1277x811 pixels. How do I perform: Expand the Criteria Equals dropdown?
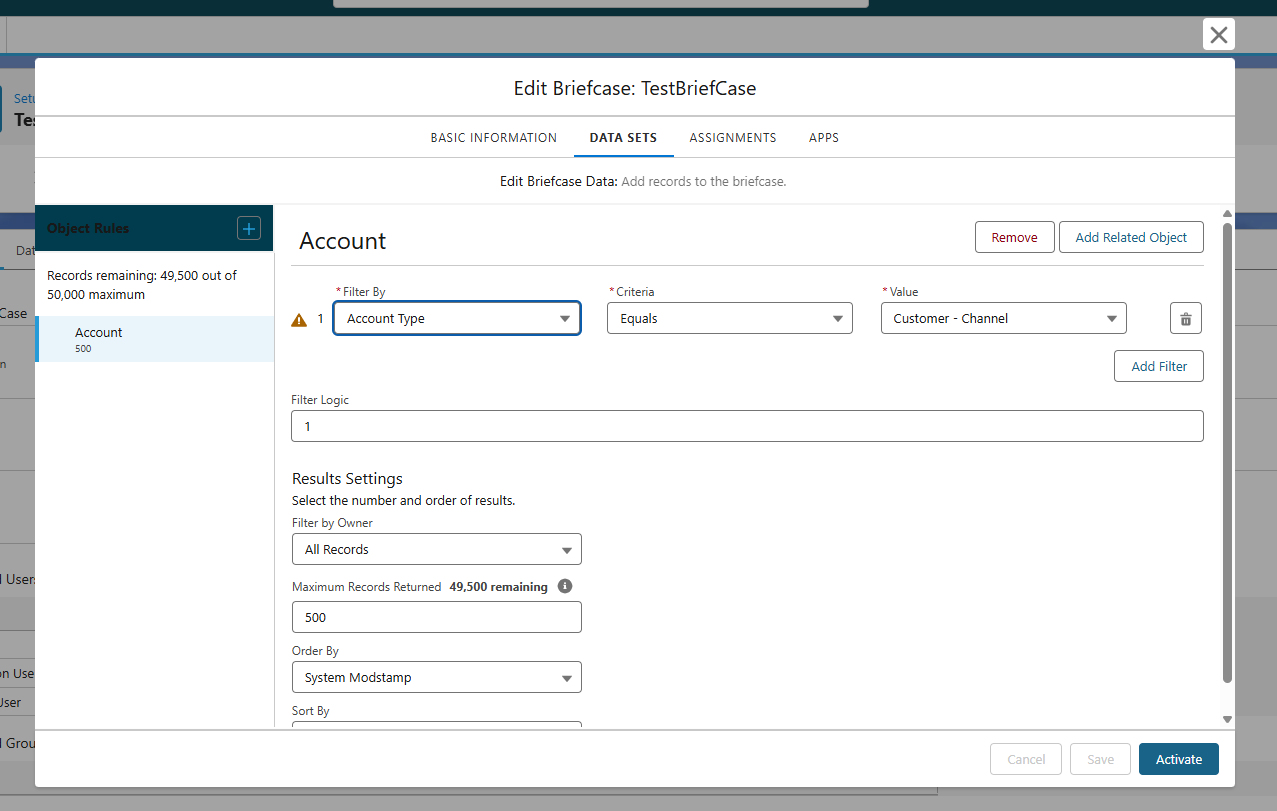(729, 319)
